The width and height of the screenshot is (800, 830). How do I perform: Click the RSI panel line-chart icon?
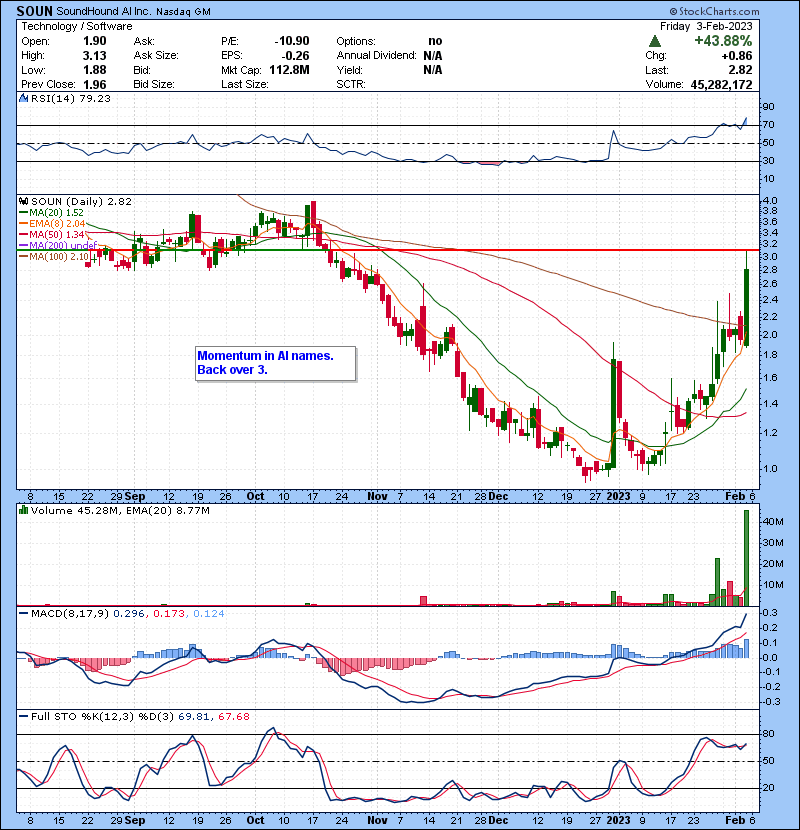pyautogui.click(x=23, y=98)
